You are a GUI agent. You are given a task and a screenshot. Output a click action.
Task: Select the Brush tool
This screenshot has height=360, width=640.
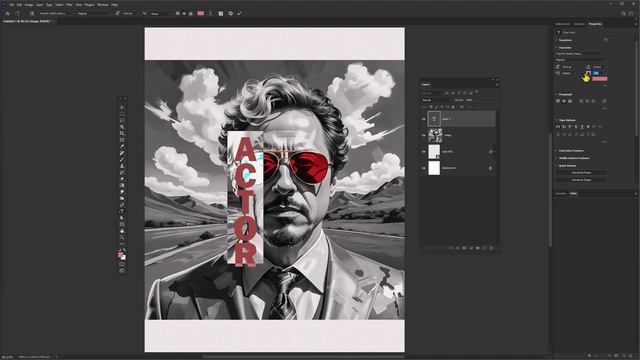[122, 160]
